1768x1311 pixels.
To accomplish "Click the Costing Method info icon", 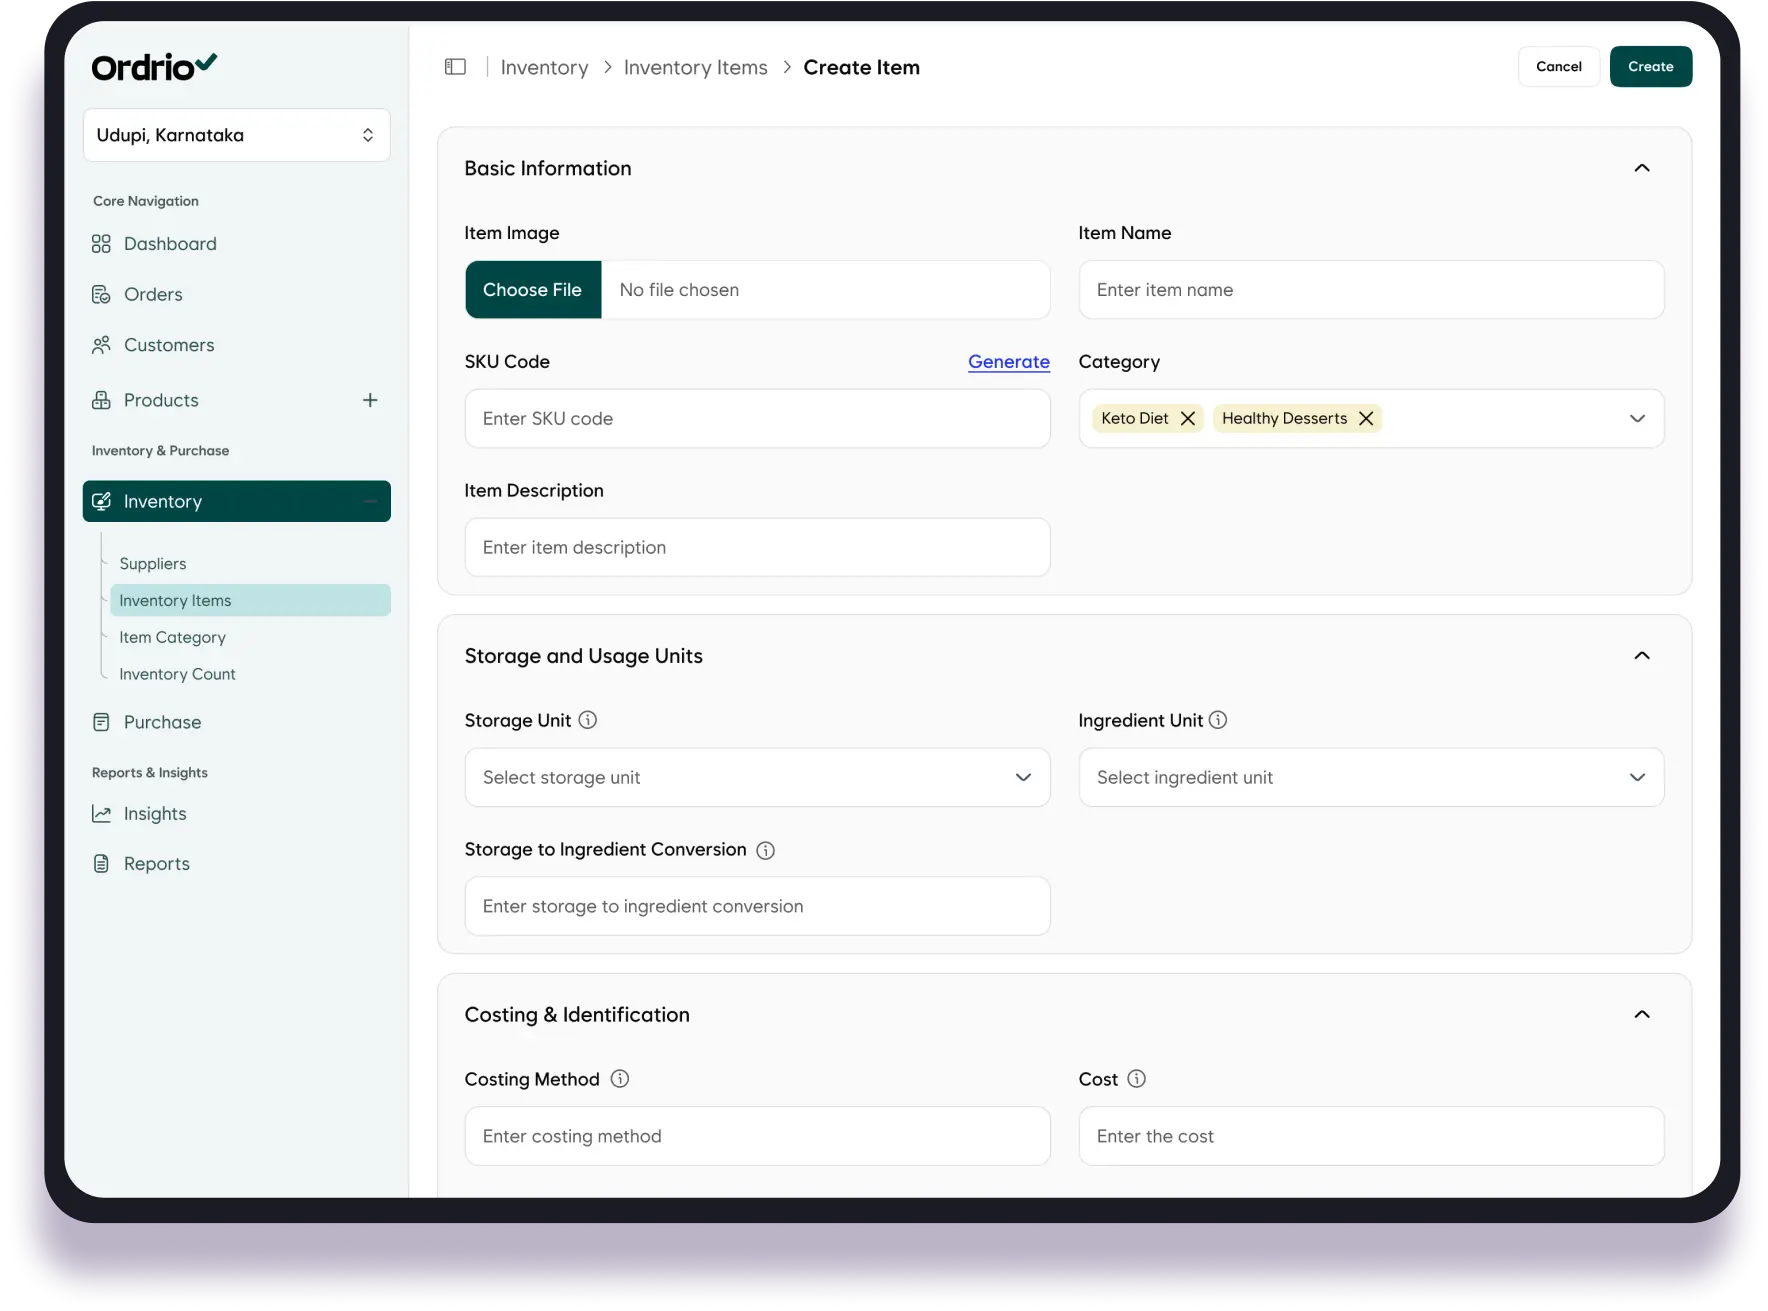I will (x=620, y=1079).
